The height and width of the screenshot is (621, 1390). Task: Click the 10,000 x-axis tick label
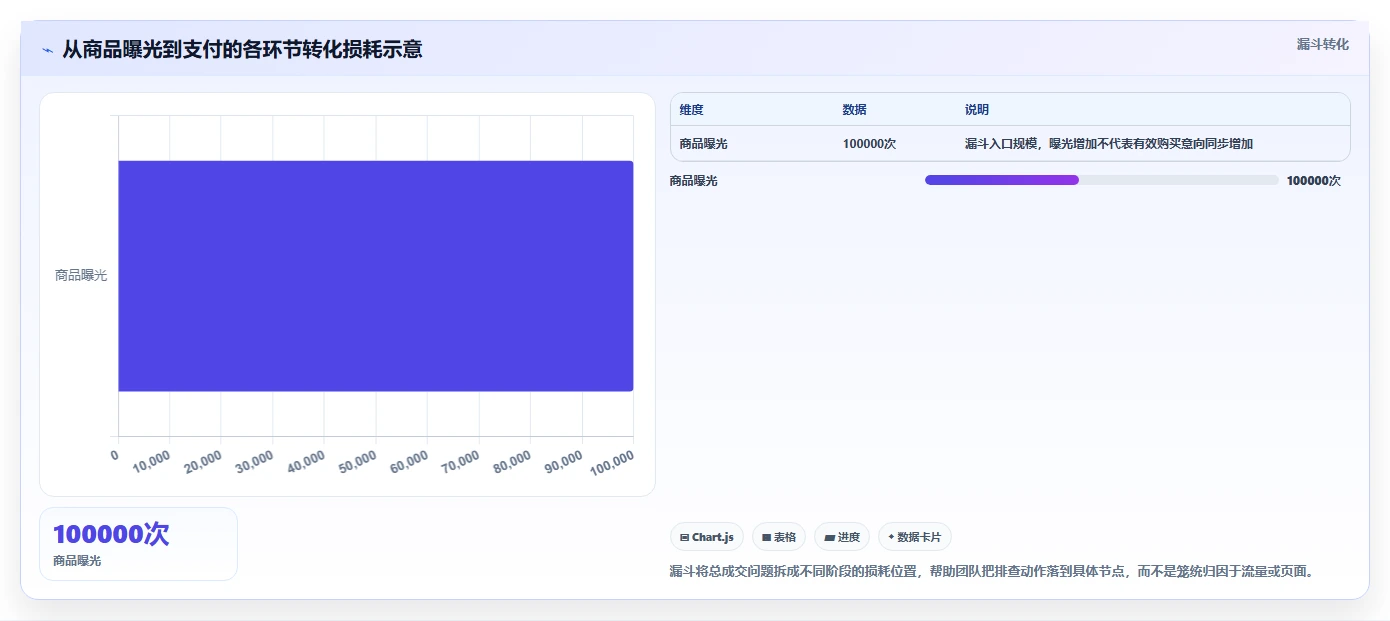coord(154,461)
